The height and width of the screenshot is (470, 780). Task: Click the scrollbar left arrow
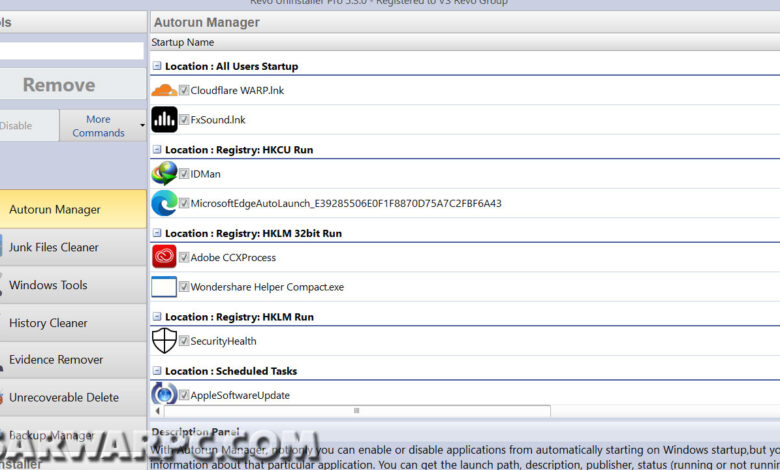158,411
